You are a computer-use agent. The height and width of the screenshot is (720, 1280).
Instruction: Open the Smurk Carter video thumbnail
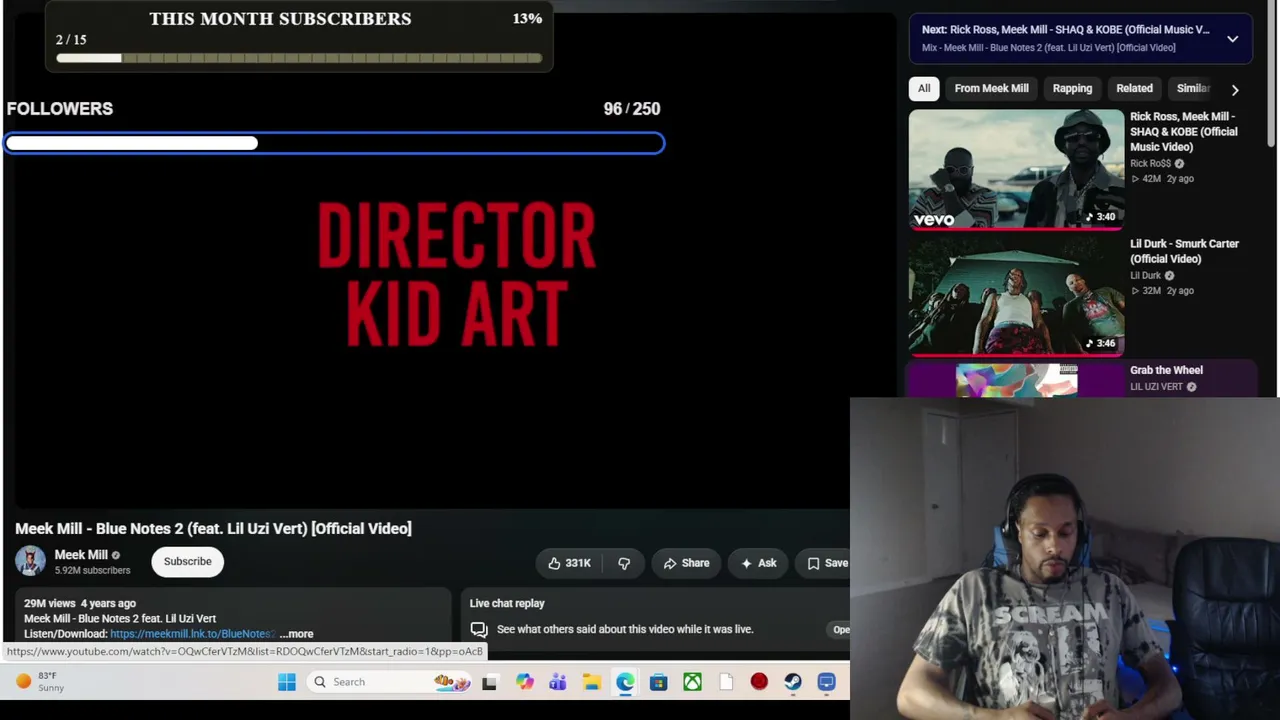tap(1016, 296)
